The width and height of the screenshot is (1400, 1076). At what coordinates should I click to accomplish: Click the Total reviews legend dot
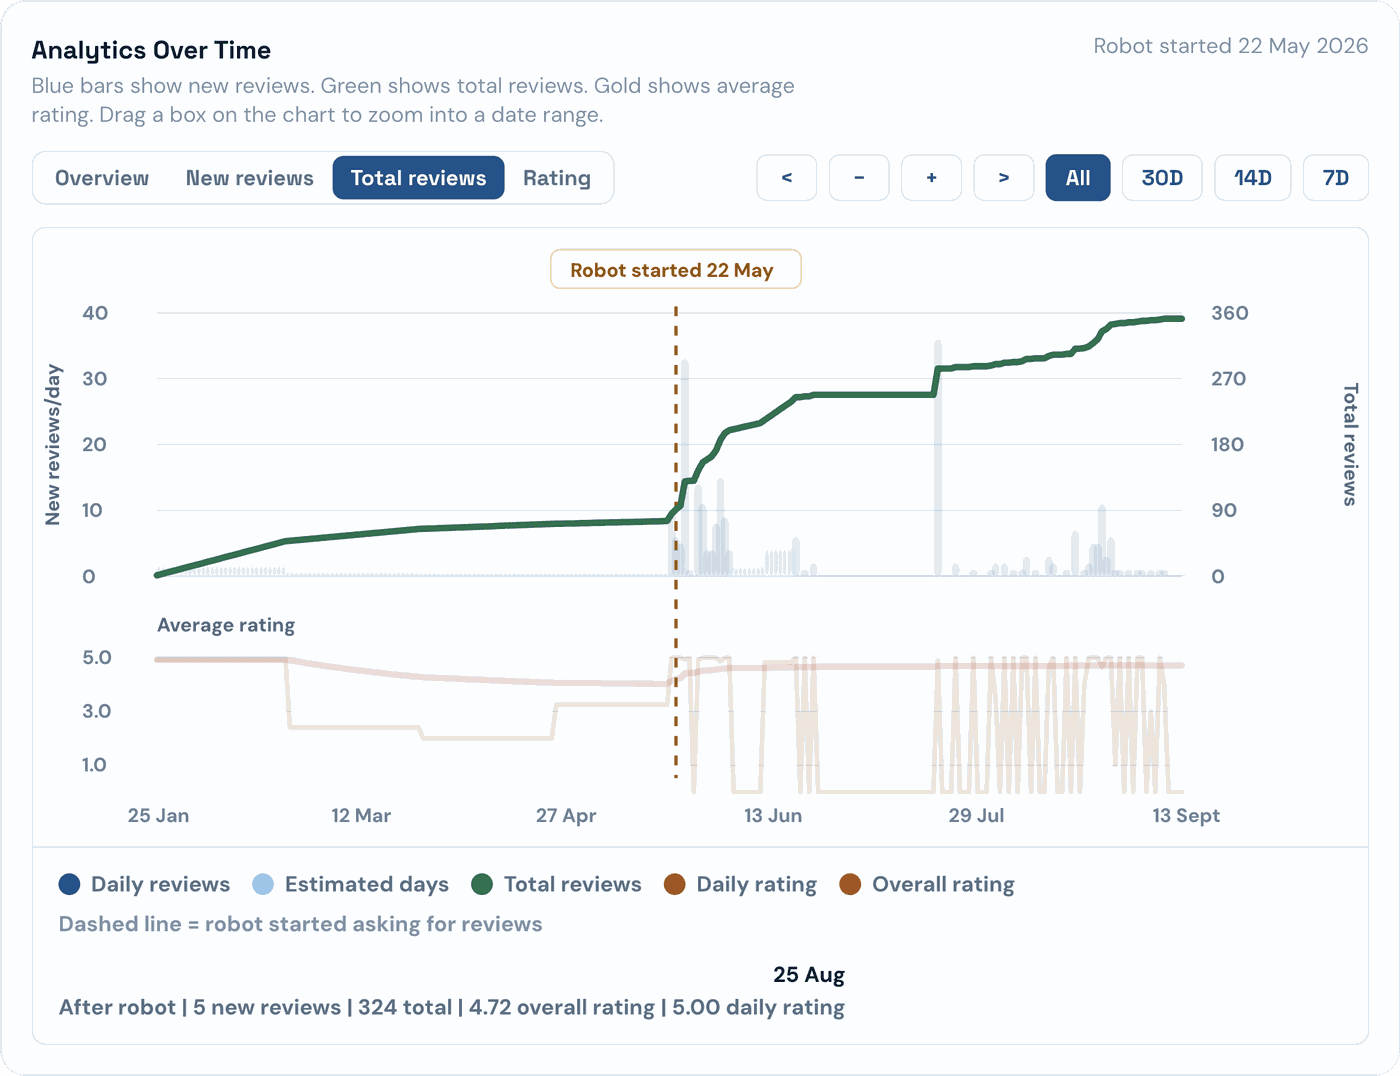(x=482, y=884)
